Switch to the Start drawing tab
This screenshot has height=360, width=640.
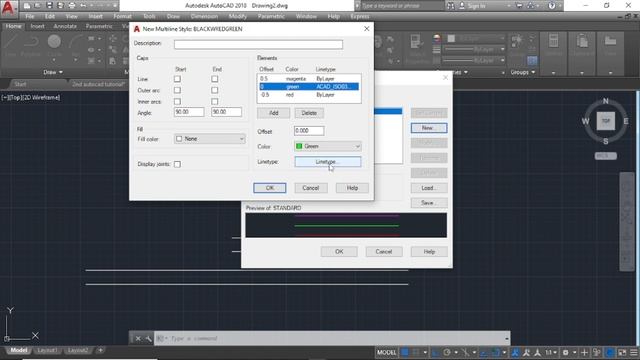pyautogui.click(x=20, y=84)
